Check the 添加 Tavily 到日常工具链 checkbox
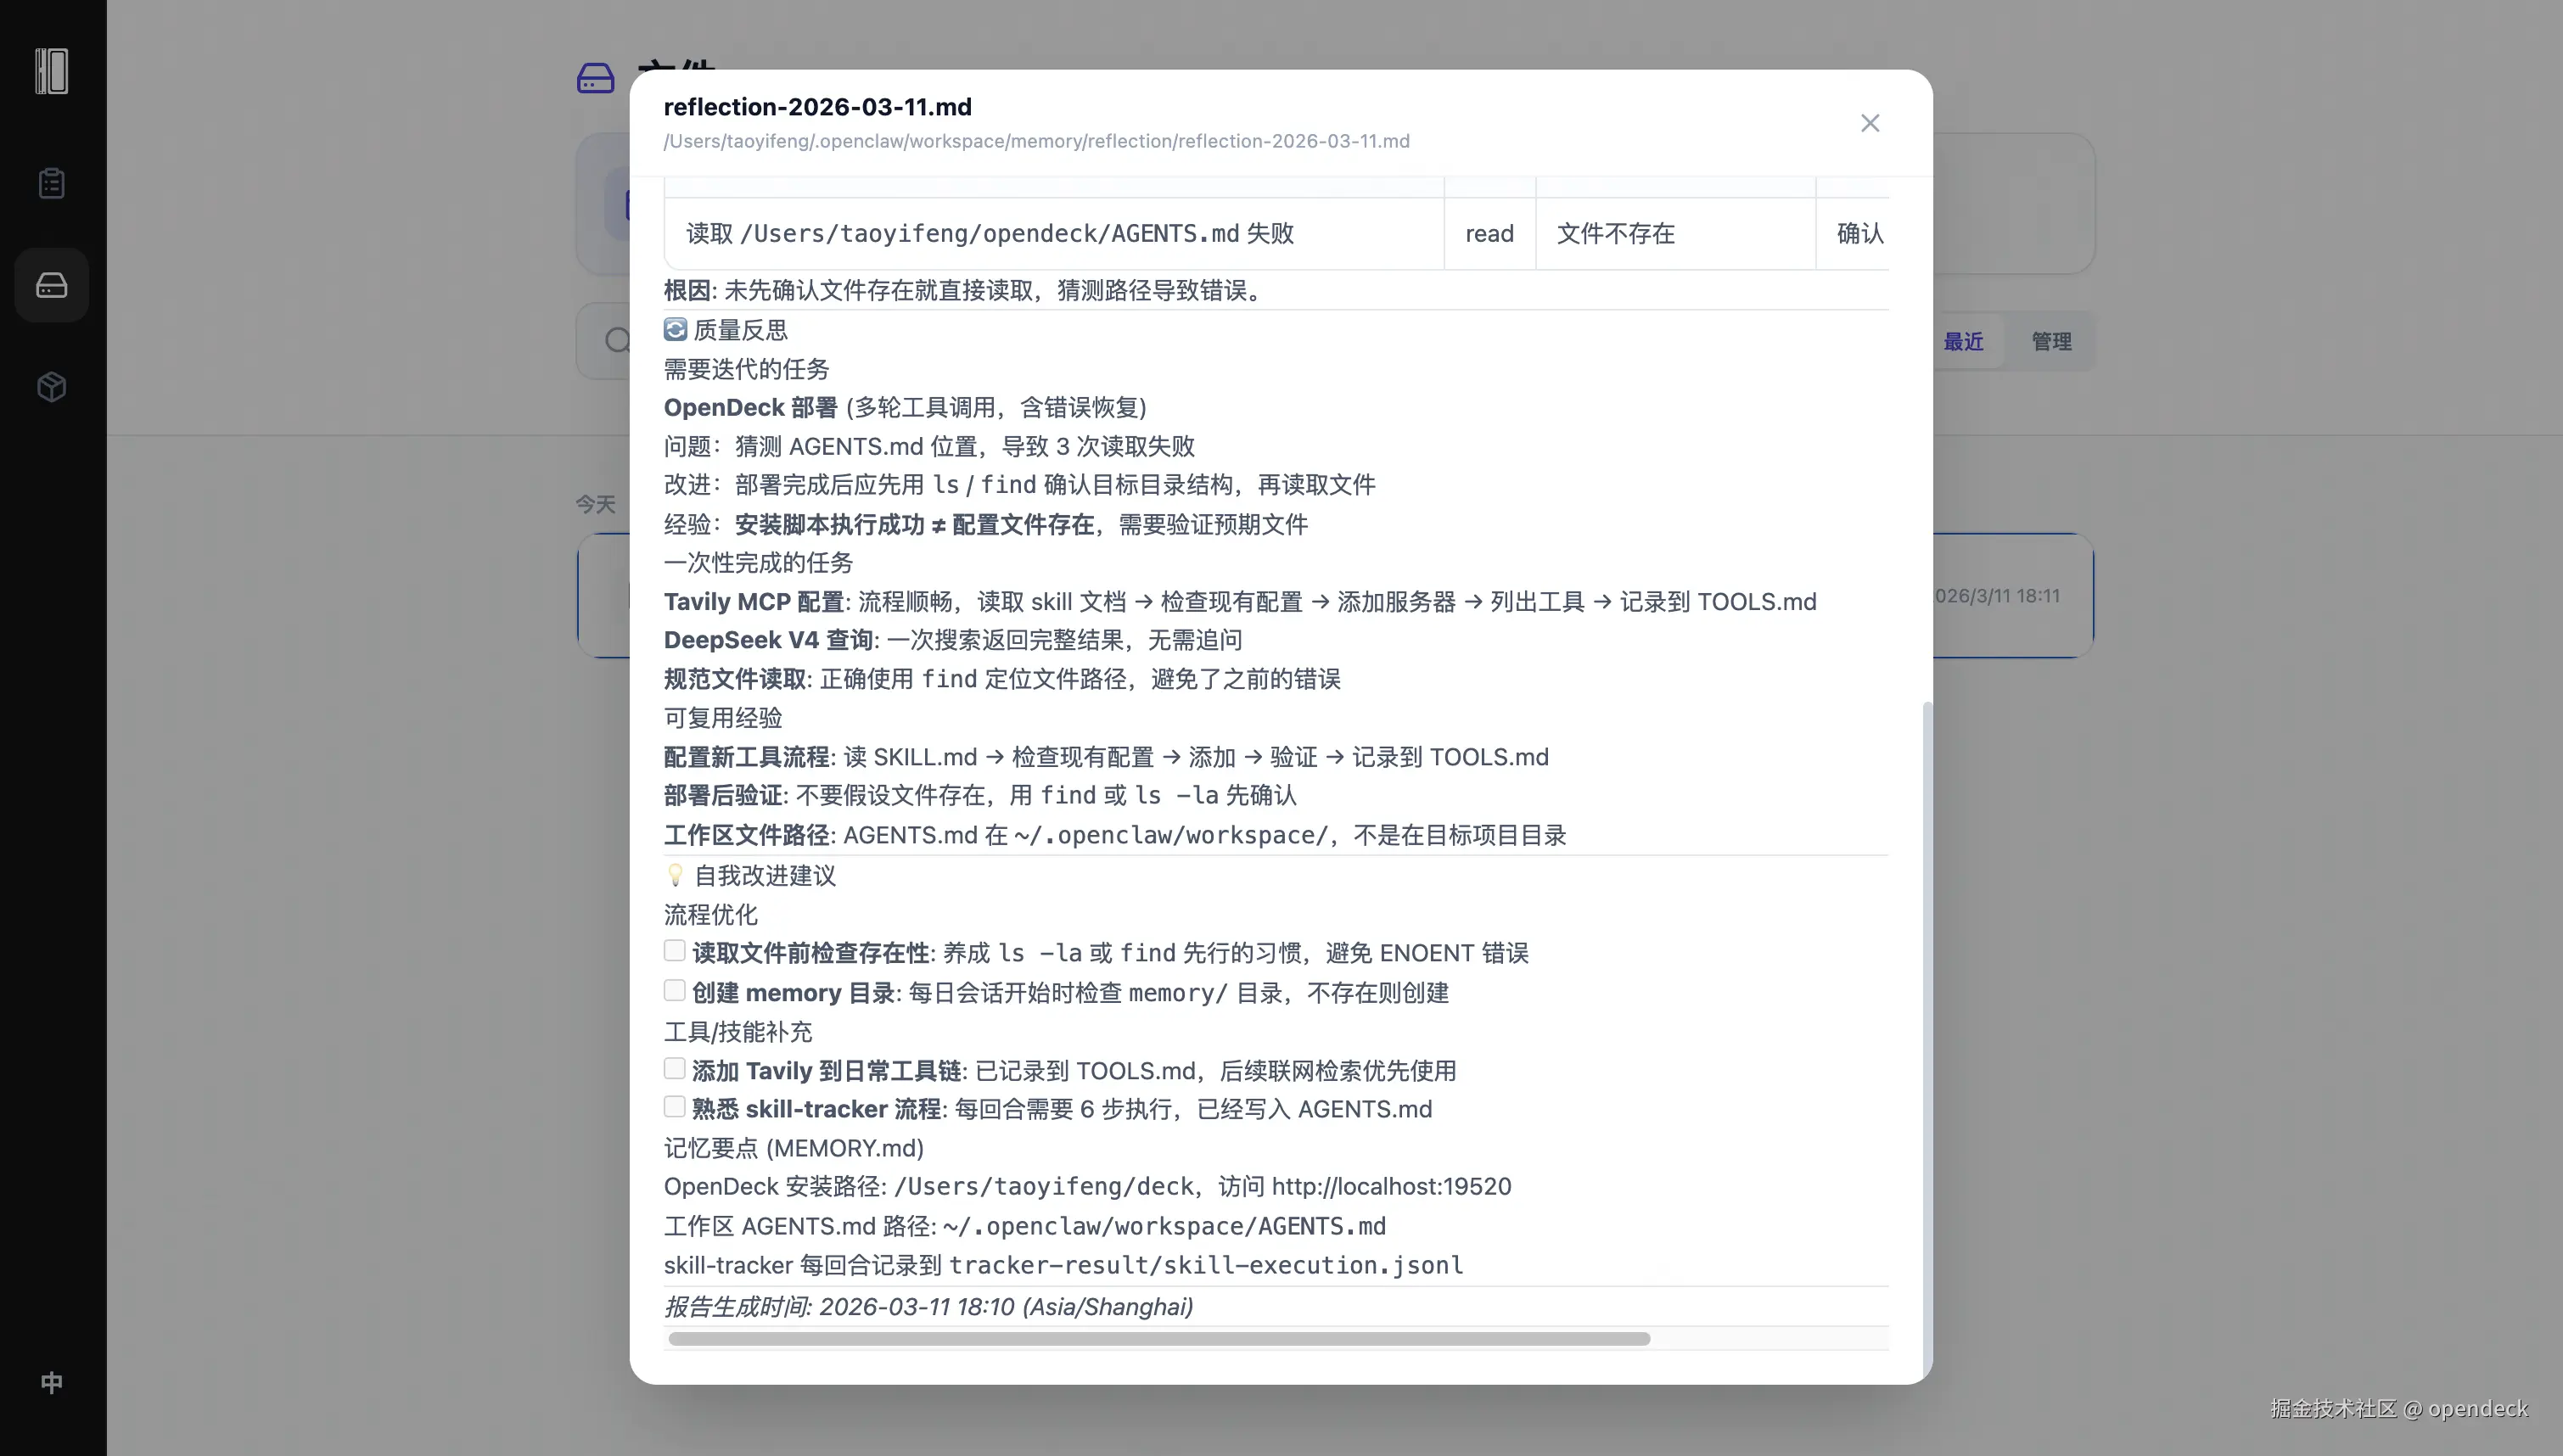 675,1069
